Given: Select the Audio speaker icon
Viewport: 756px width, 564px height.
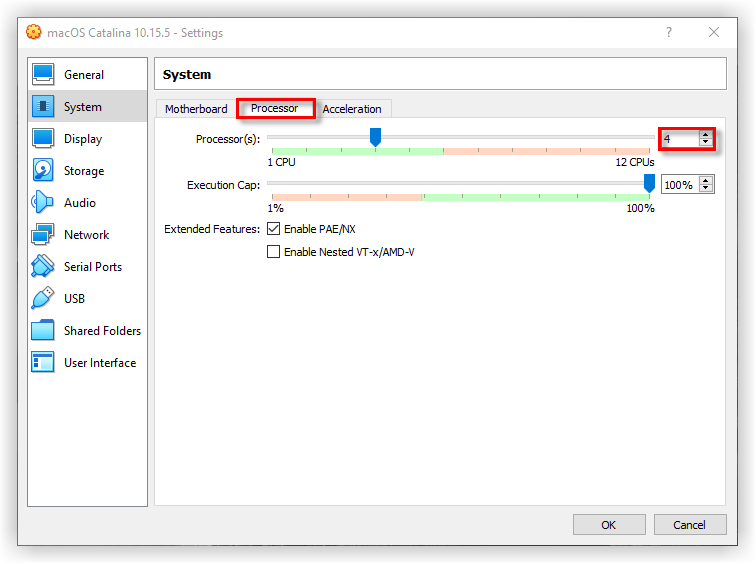Looking at the screenshot, I should click(43, 203).
